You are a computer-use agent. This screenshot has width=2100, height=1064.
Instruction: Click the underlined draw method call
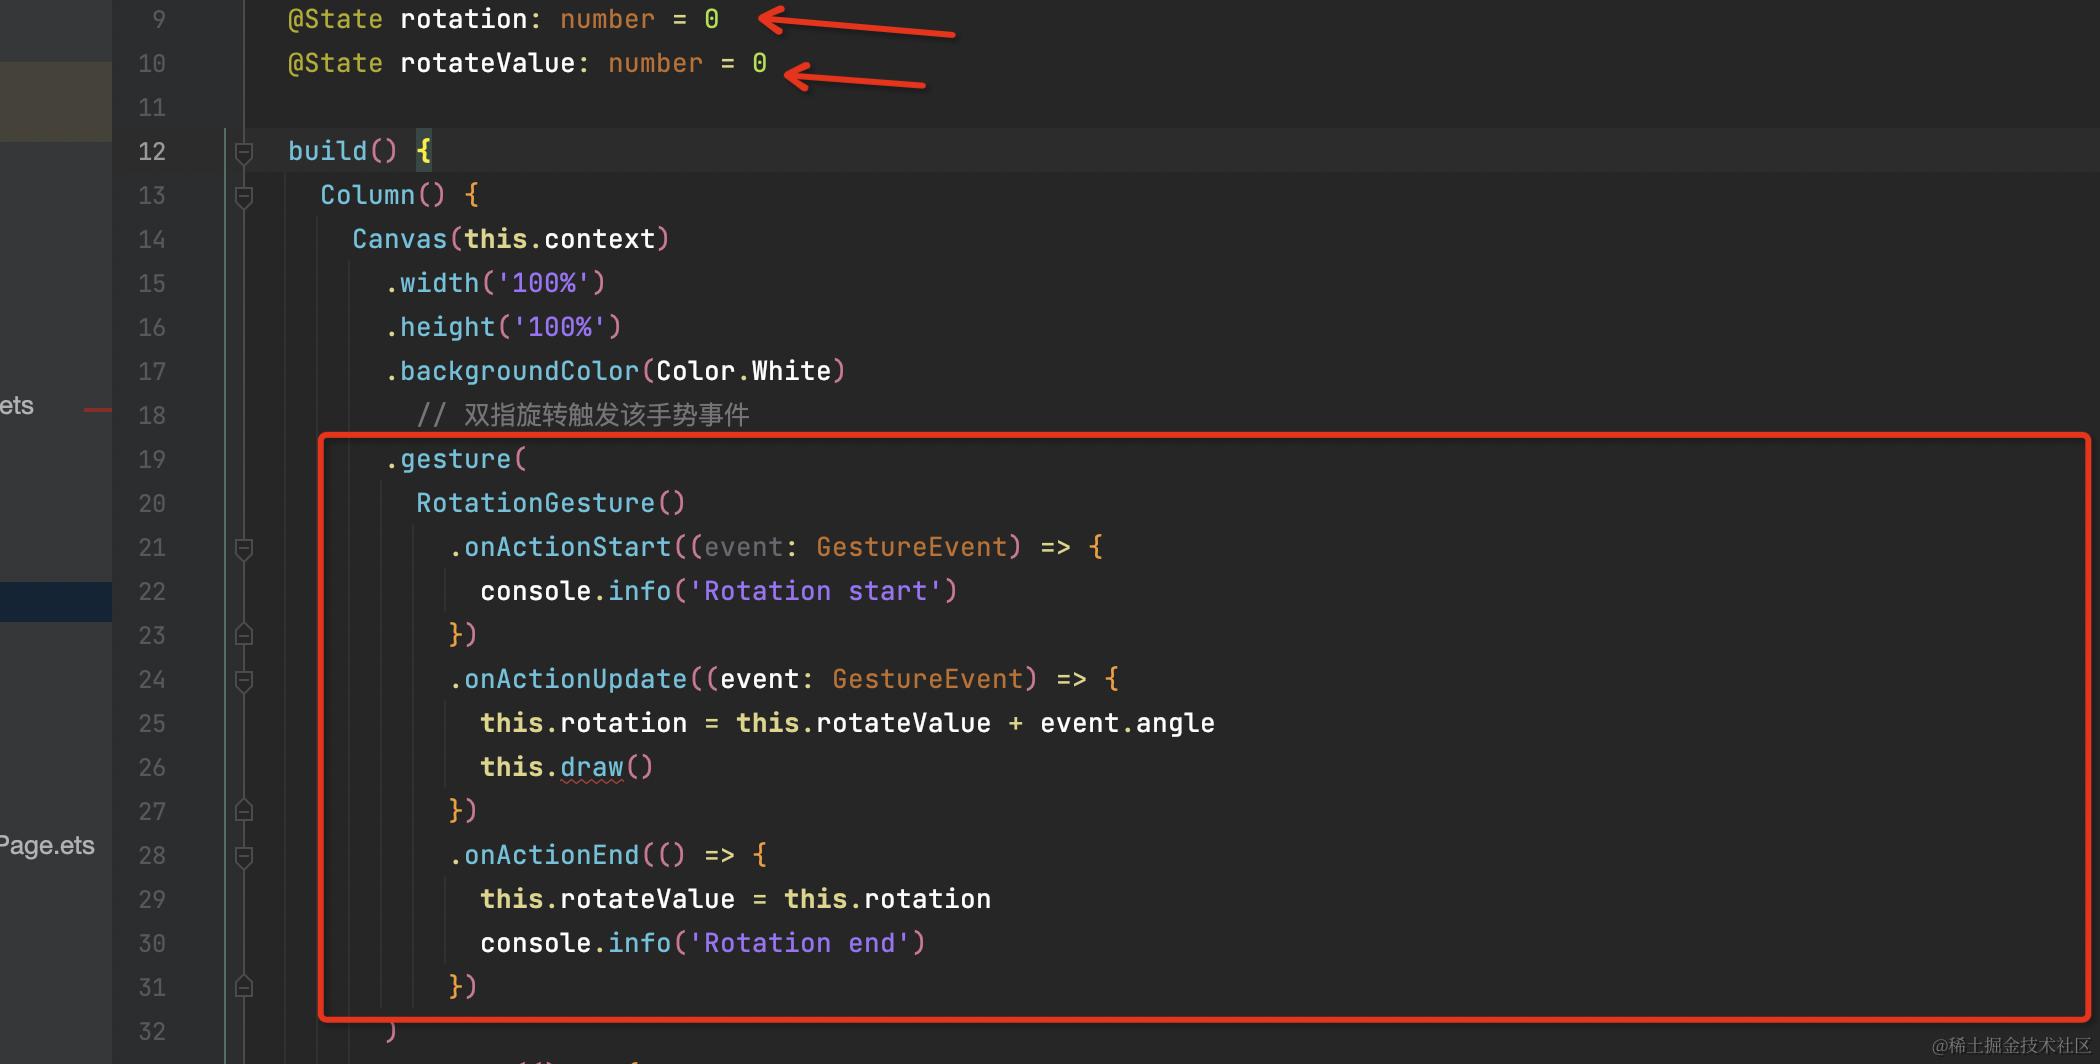591,767
